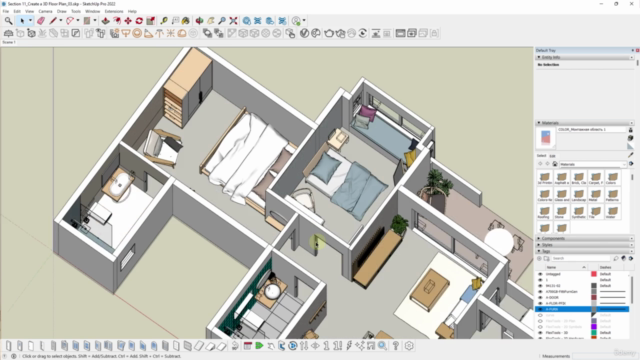Click the magnifier icon in bottom toolbar
Image resolution: width=640 pixels, height=360 pixels.
coord(382,346)
